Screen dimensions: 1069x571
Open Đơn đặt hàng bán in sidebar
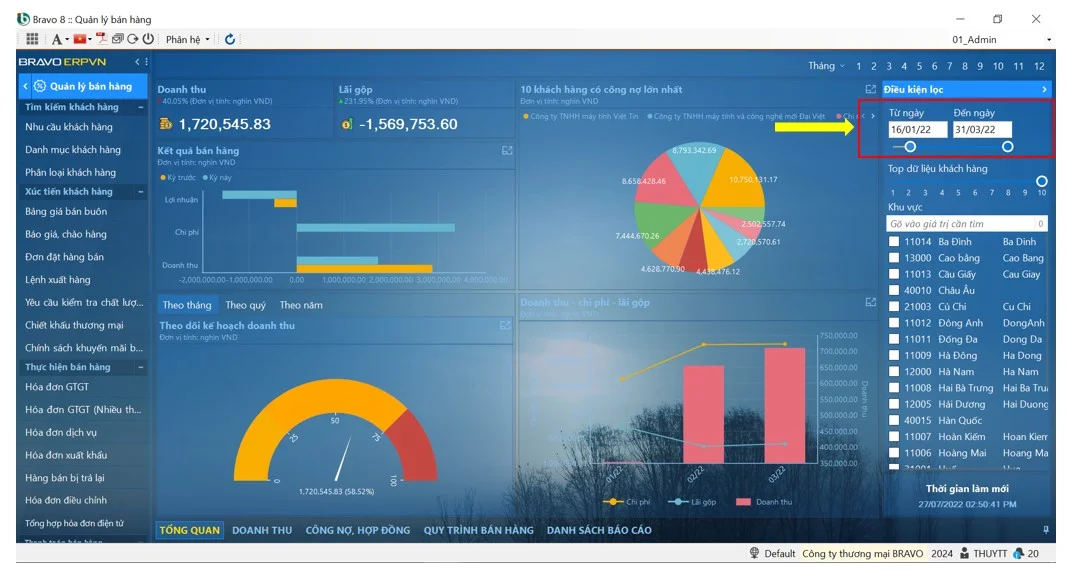tap(64, 257)
